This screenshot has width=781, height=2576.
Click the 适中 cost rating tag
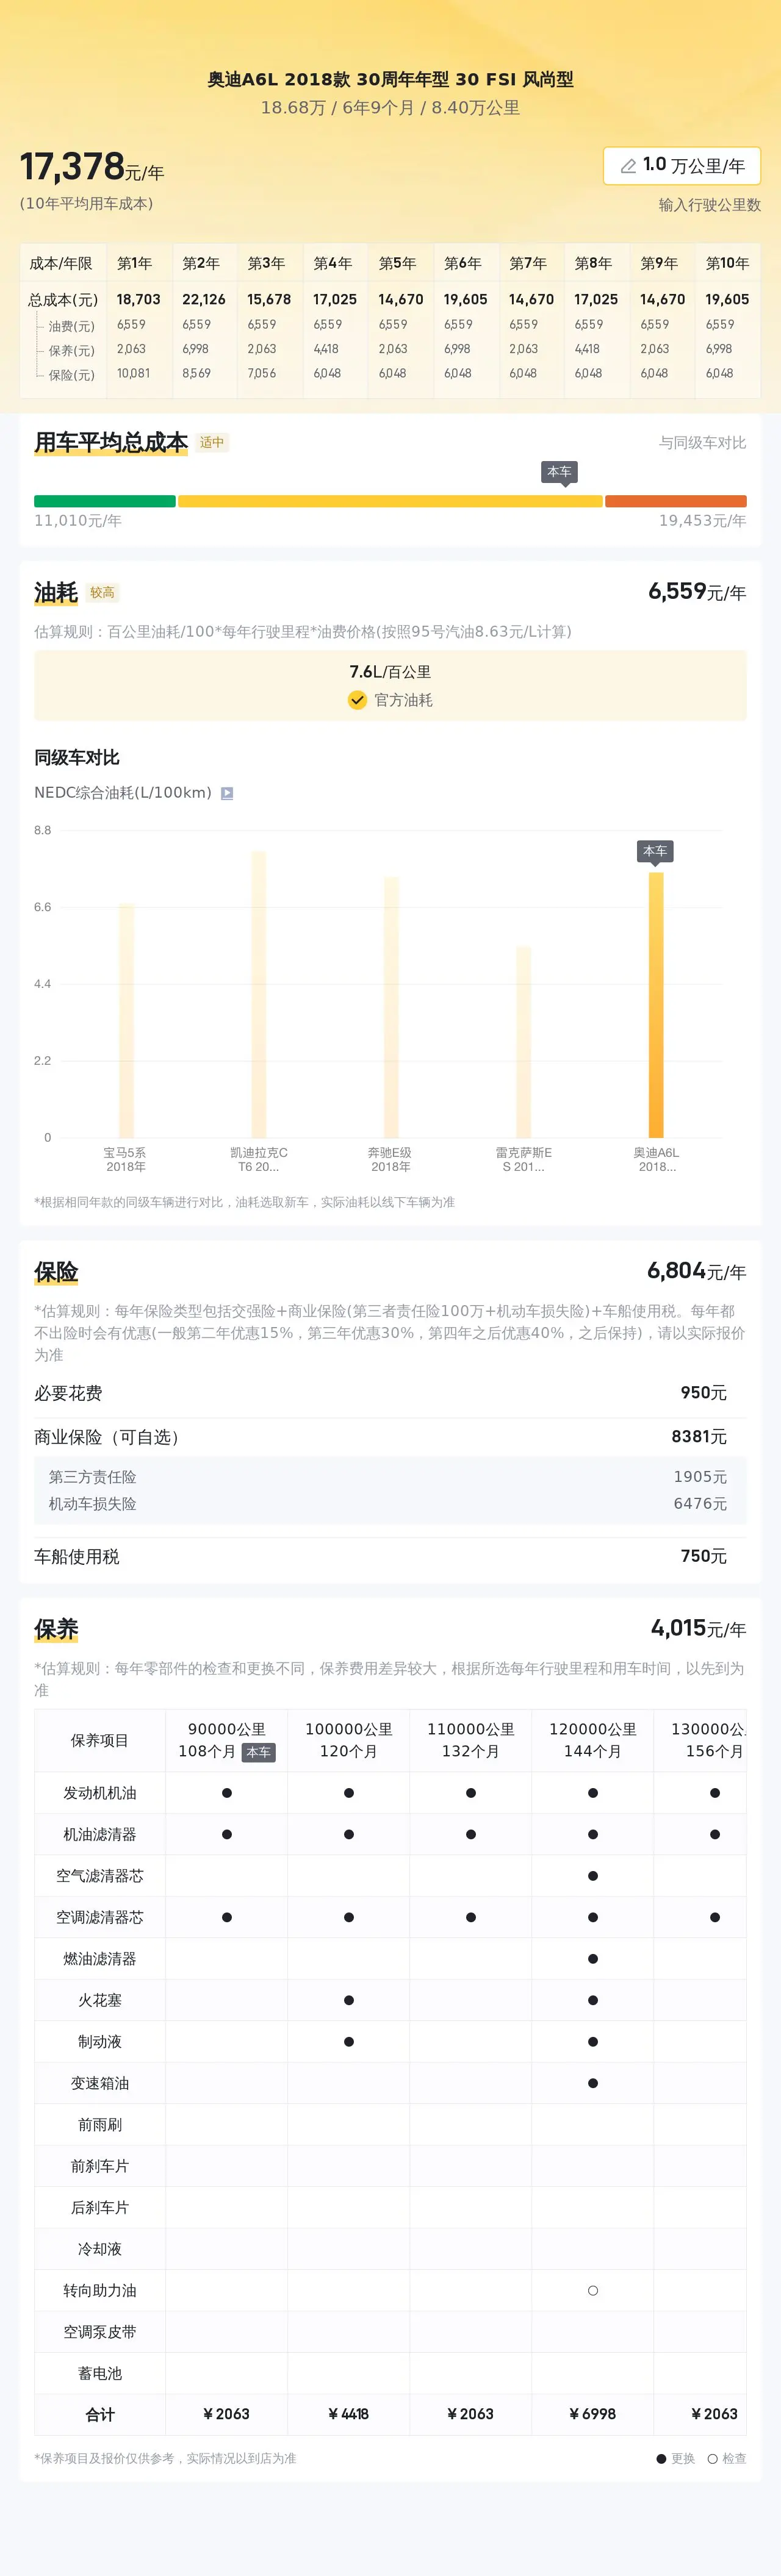point(212,442)
